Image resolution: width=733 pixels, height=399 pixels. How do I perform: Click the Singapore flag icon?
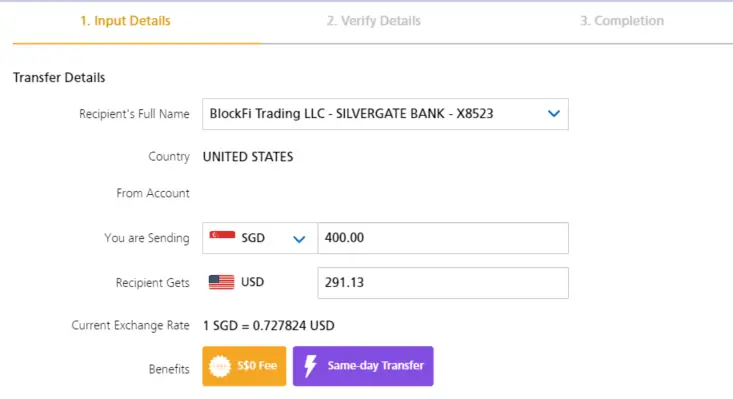coord(222,235)
